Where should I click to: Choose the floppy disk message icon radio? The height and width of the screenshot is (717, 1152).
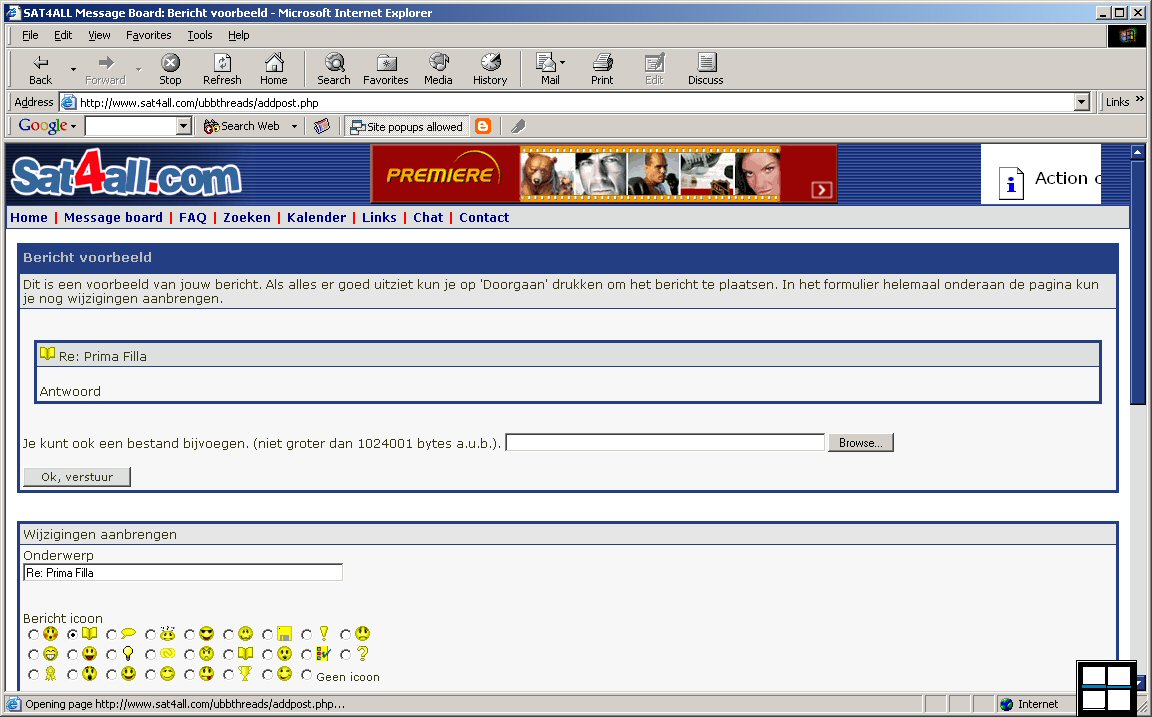267,634
